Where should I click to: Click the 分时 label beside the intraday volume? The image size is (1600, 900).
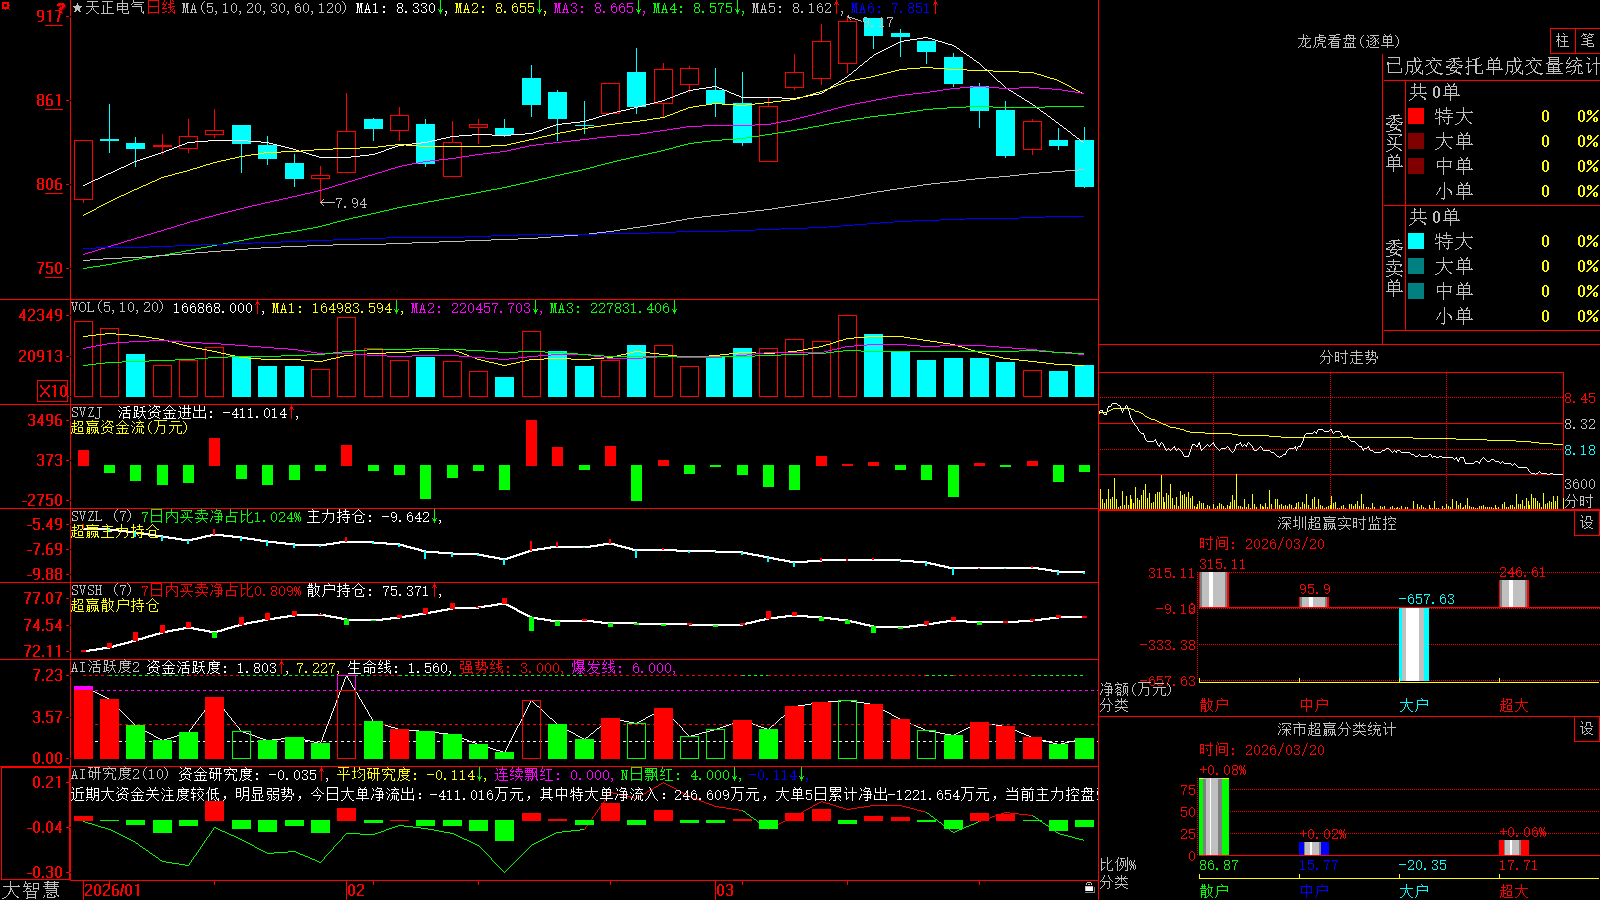[x=1579, y=501]
